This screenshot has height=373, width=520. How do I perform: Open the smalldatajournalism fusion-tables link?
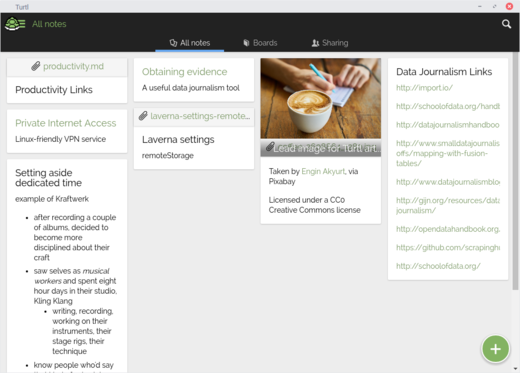pos(448,153)
